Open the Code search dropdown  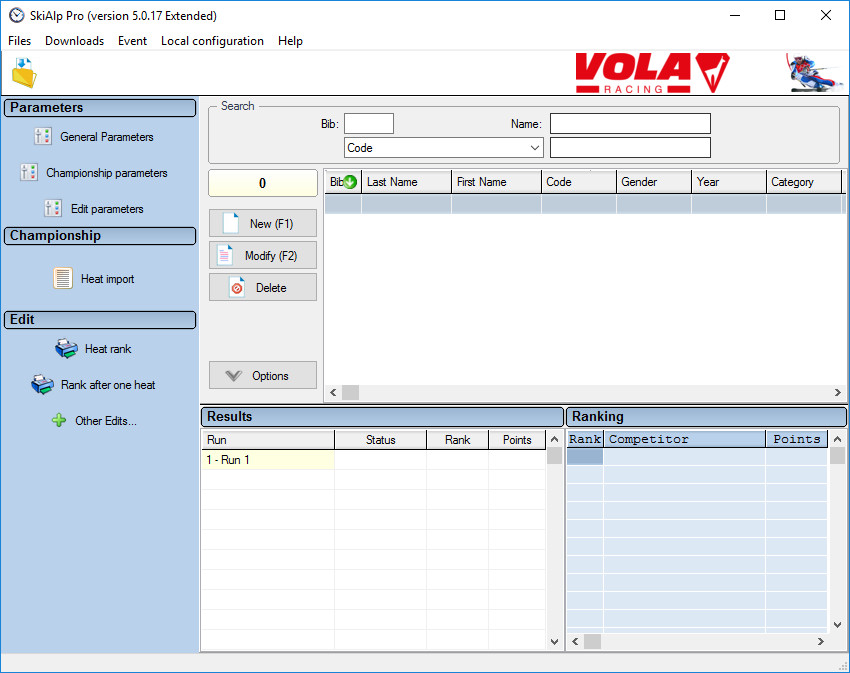coord(443,148)
